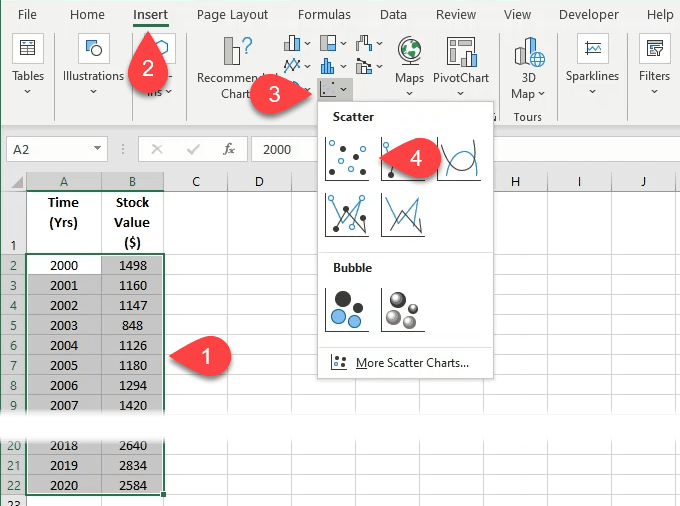Switch to the Home tab

tap(87, 15)
